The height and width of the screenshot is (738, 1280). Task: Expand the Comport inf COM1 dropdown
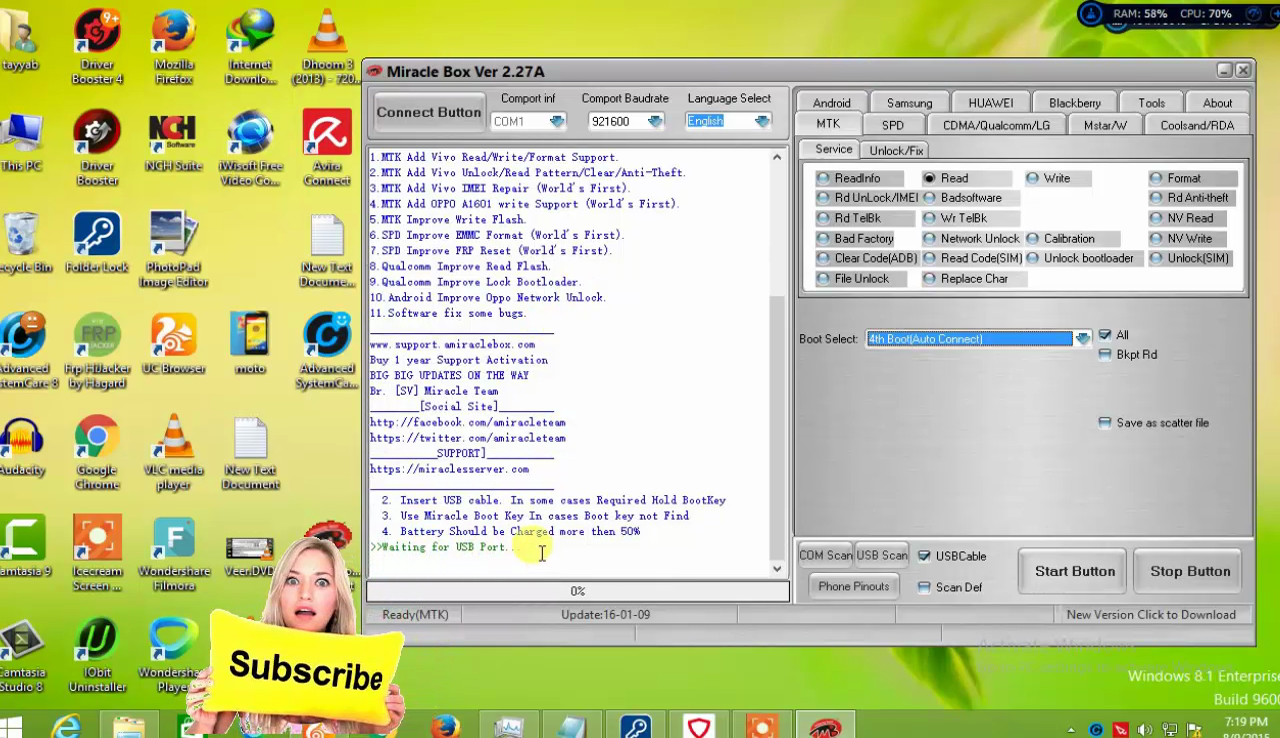click(x=557, y=121)
